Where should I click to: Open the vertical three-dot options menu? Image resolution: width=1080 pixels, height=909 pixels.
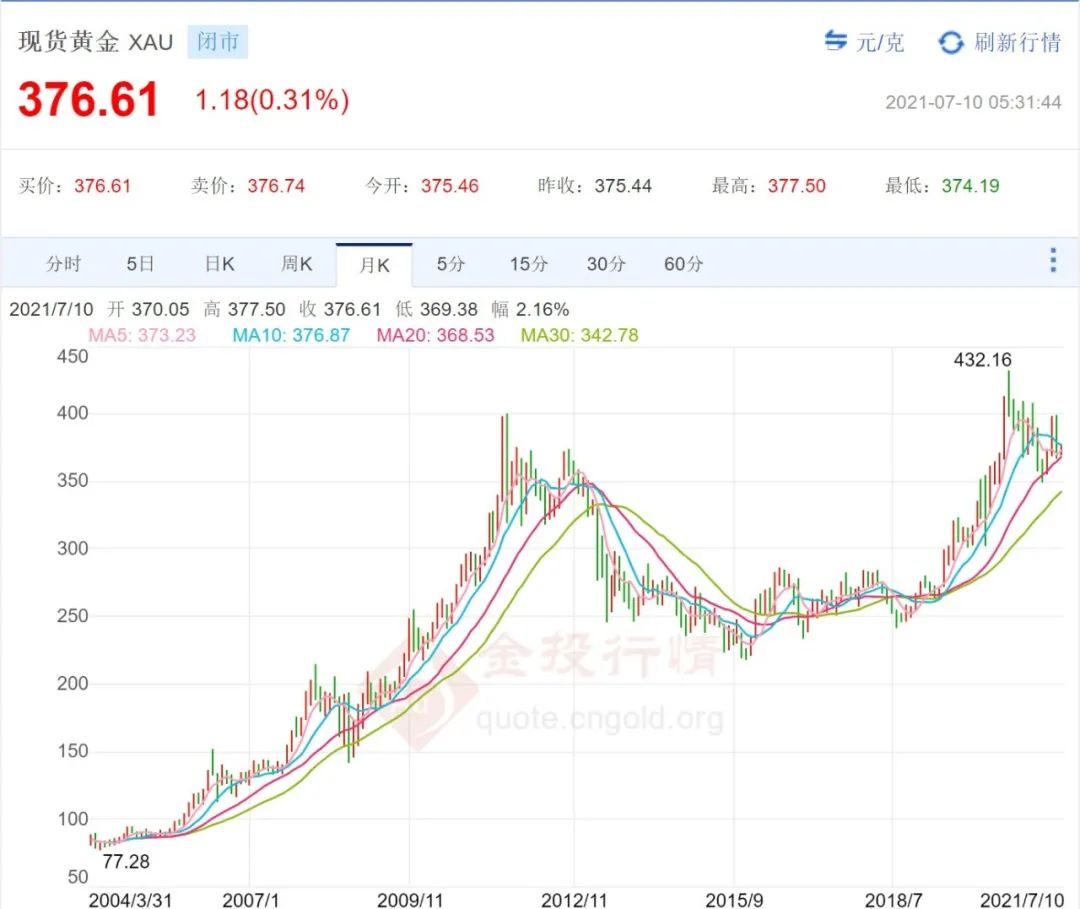pyautogui.click(x=1052, y=259)
